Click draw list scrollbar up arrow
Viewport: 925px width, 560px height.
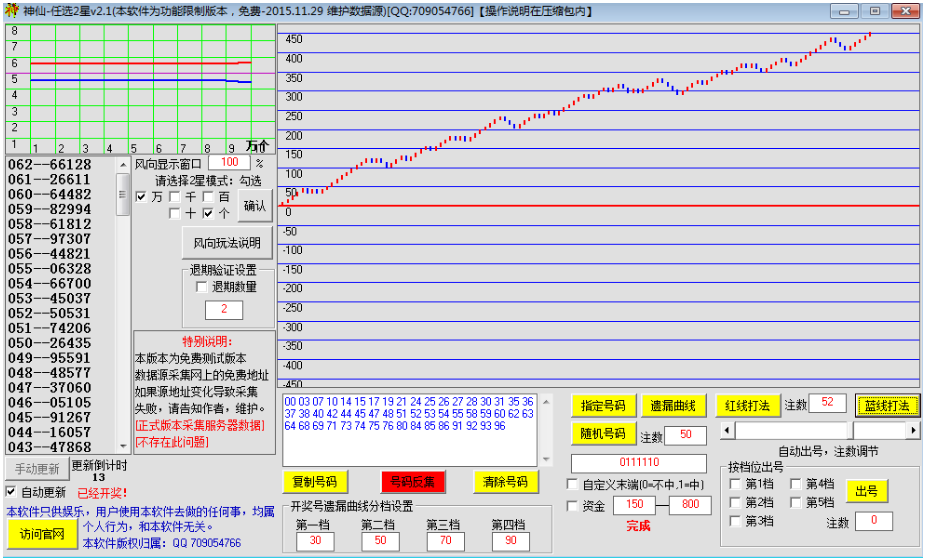click(x=123, y=165)
